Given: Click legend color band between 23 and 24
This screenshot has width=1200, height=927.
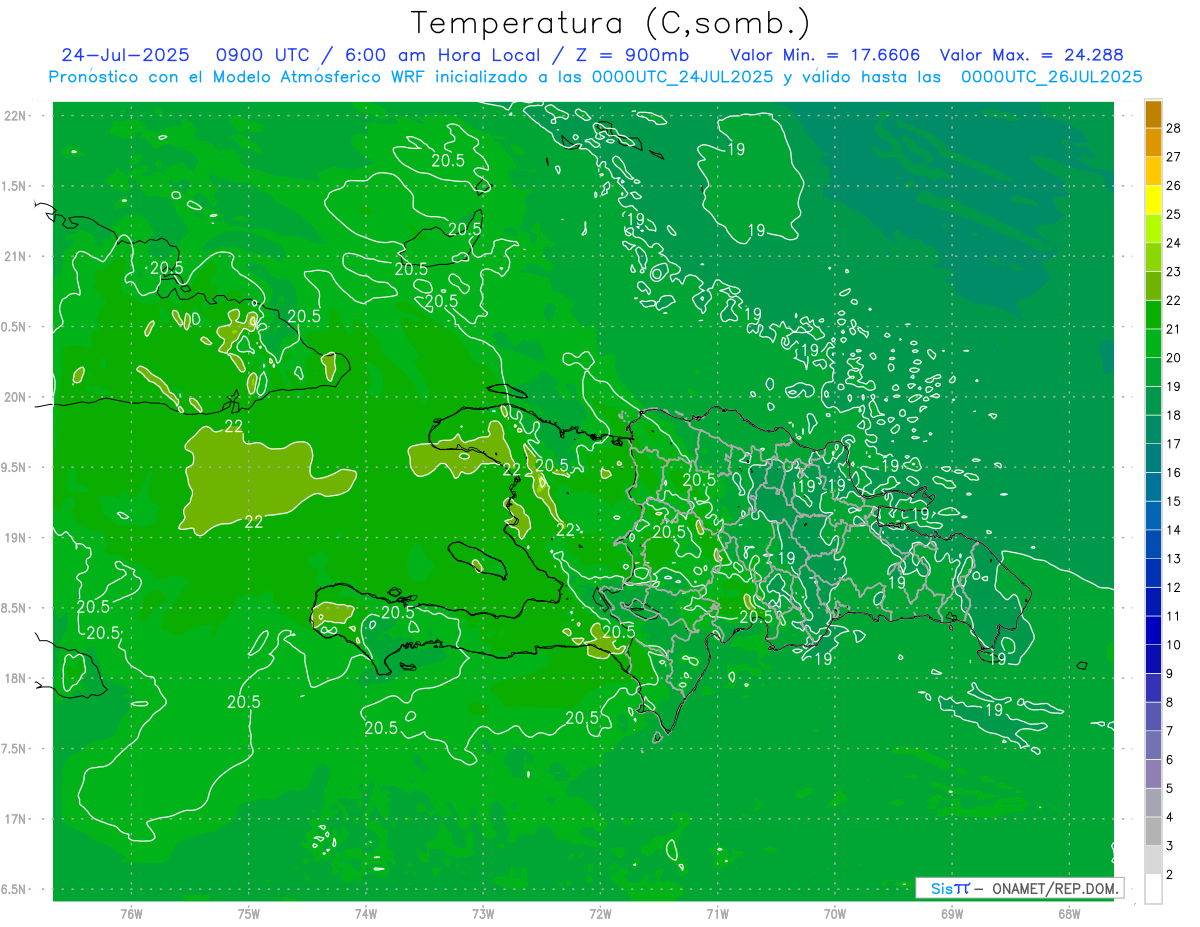Looking at the screenshot, I should (x=1153, y=257).
